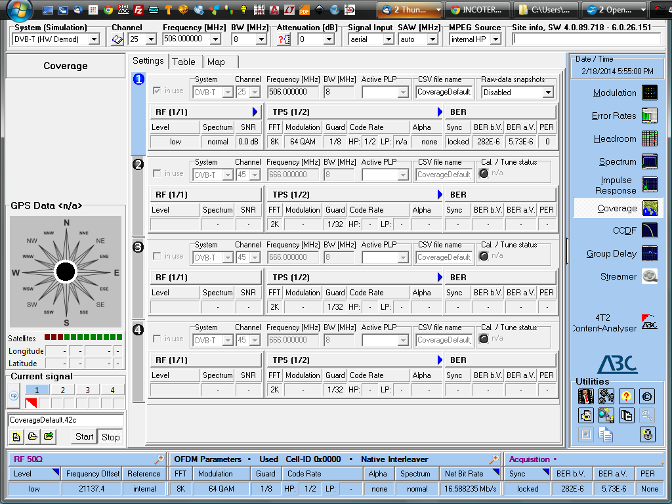Viewport: 672px width, 504px height.
Task: Switch to the Map tab
Action: (x=216, y=62)
